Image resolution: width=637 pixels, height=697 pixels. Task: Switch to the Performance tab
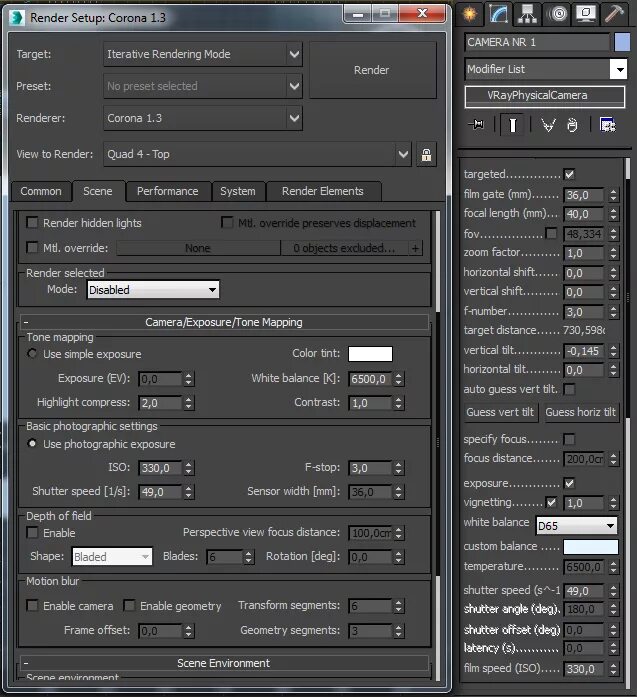point(168,191)
